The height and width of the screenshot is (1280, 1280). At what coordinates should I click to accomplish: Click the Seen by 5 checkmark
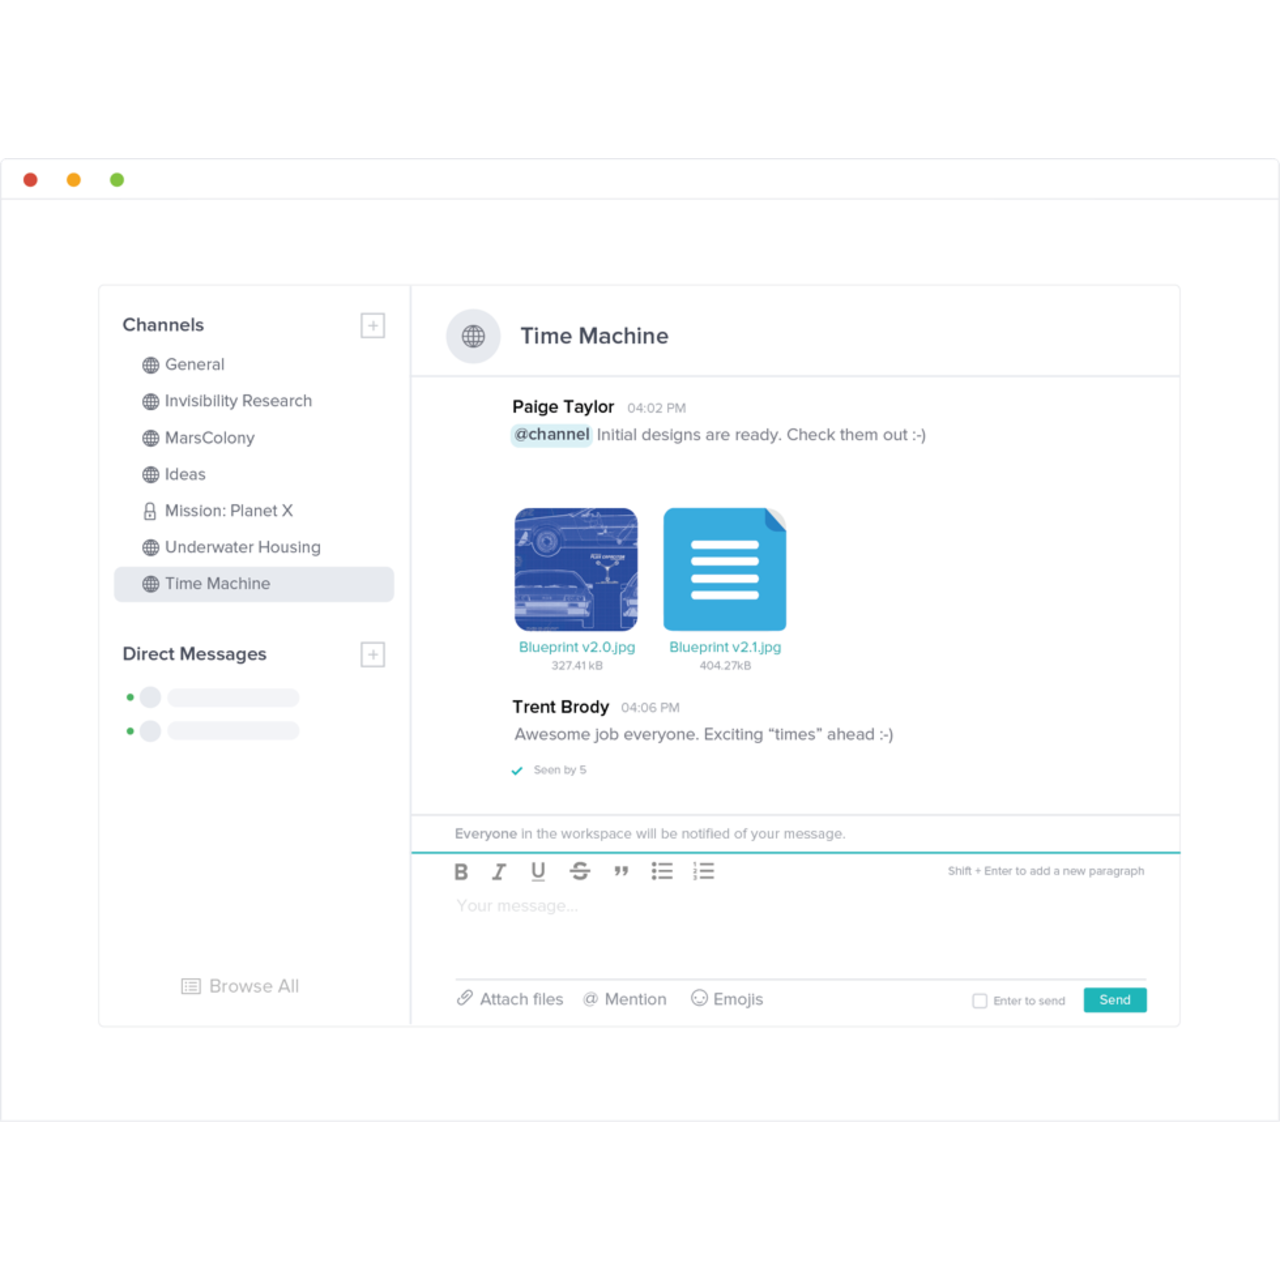coord(517,770)
